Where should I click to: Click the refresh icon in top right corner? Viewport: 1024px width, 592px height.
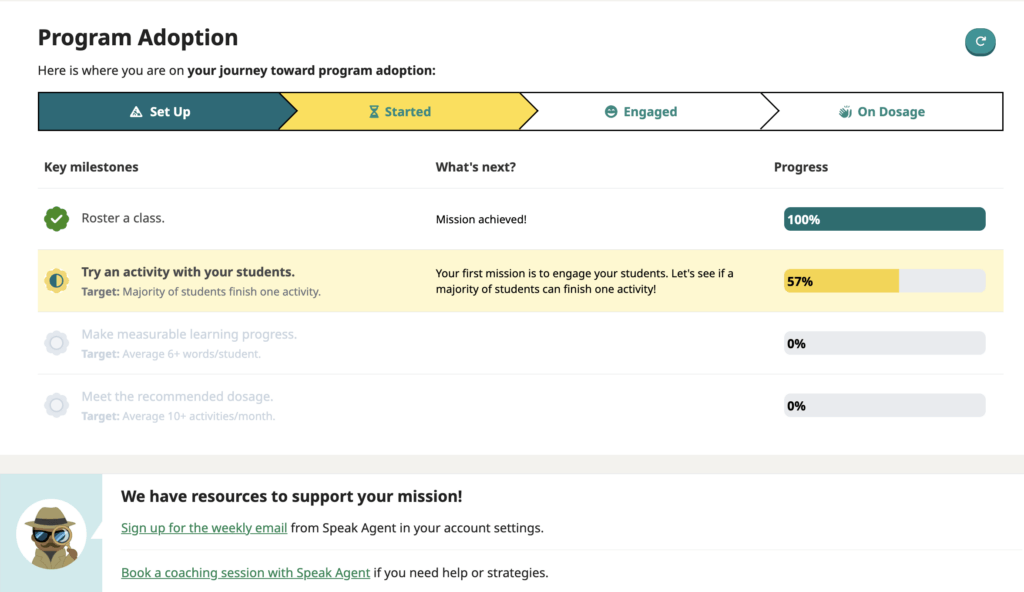(x=980, y=42)
